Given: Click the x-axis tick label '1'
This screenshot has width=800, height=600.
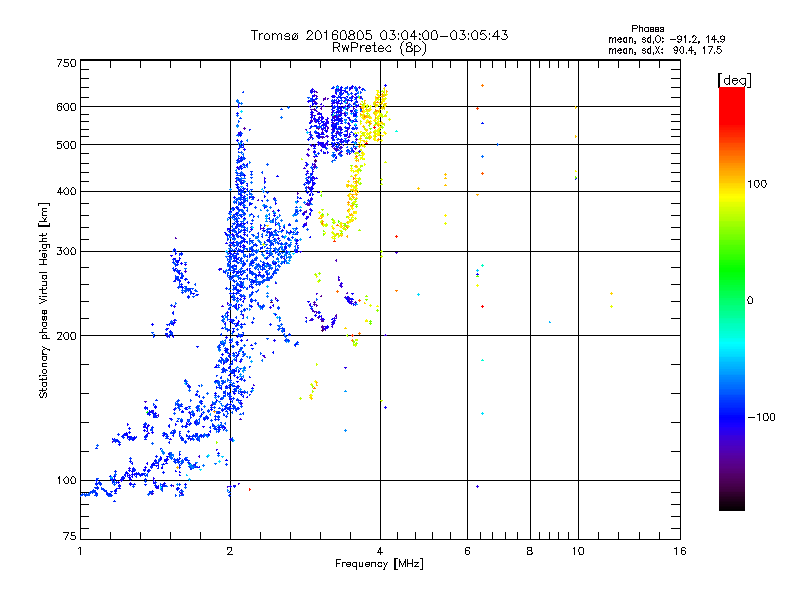Looking at the screenshot, I should pyautogui.click(x=80, y=551).
